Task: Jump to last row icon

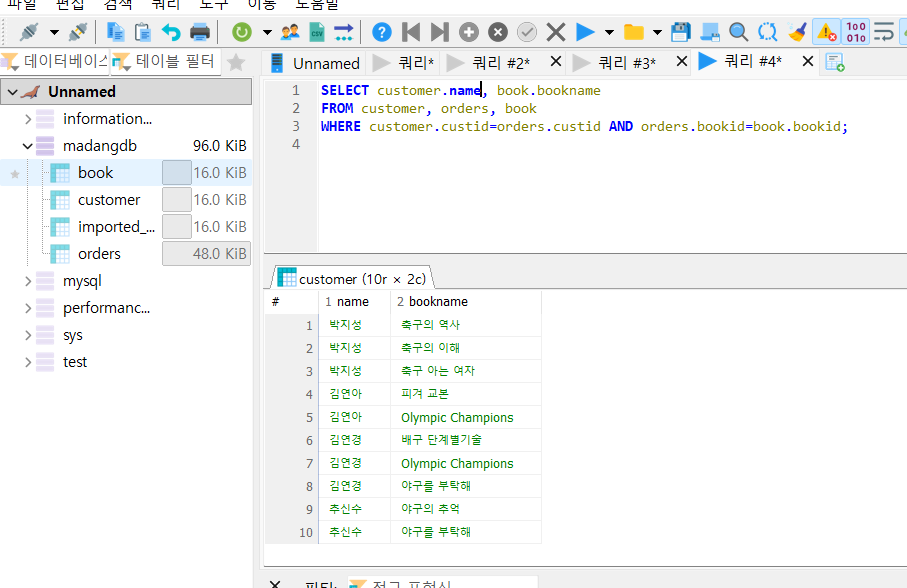Action: tap(440, 32)
